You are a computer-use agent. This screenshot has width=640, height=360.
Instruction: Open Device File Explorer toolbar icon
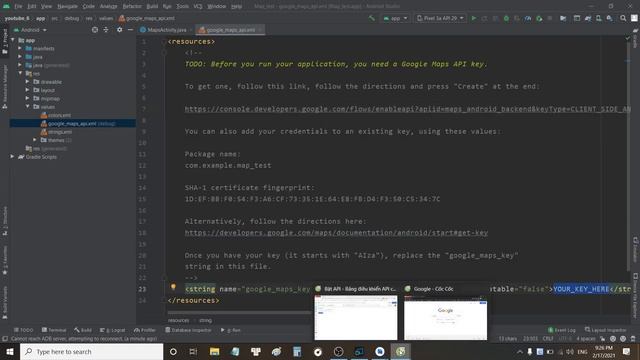pyautogui.click(x=563, y=18)
